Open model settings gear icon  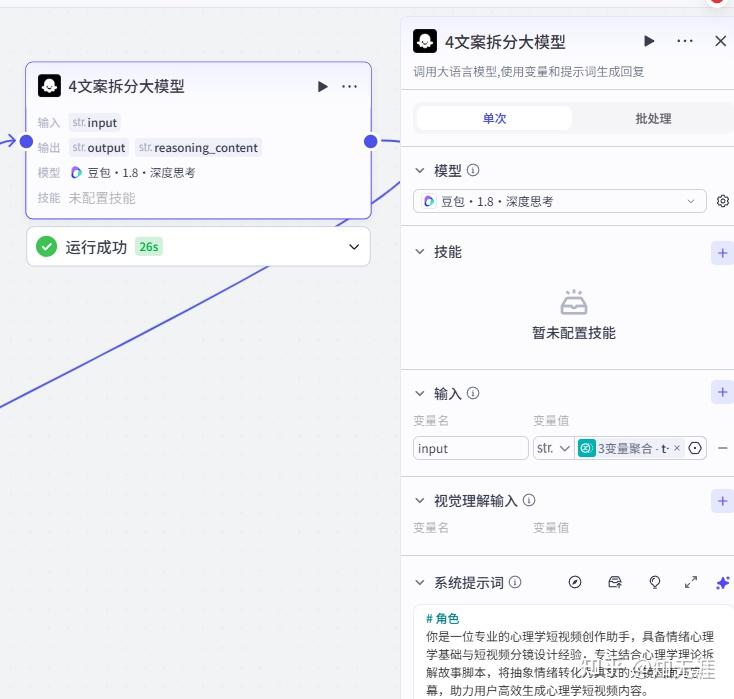pos(722,201)
